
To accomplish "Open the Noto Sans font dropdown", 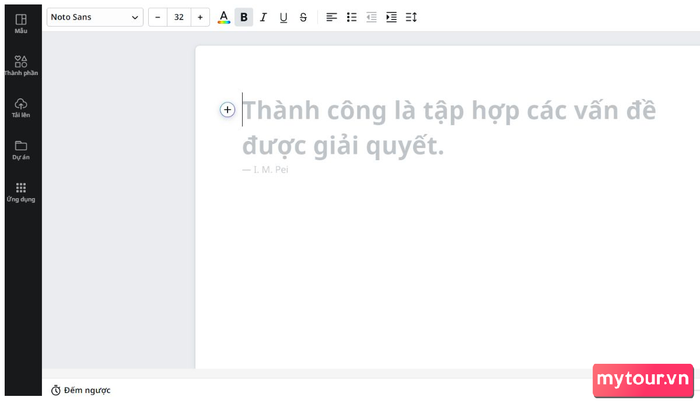I will pyautogui.click(x=95, y=17).
